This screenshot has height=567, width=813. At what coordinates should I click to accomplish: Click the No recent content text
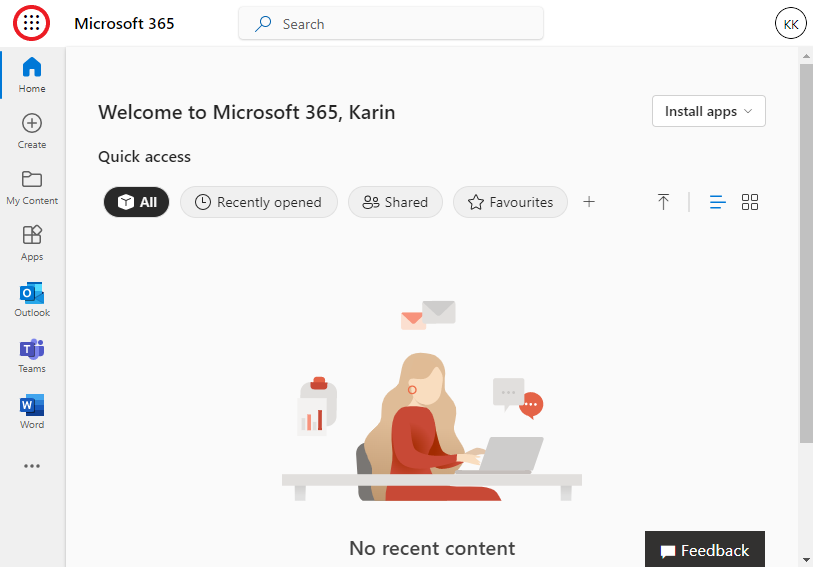432,548
